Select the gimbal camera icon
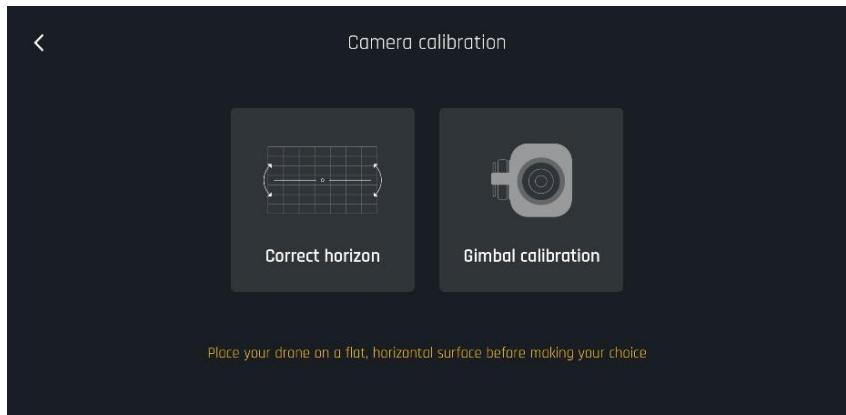 (x=531, y=180)
